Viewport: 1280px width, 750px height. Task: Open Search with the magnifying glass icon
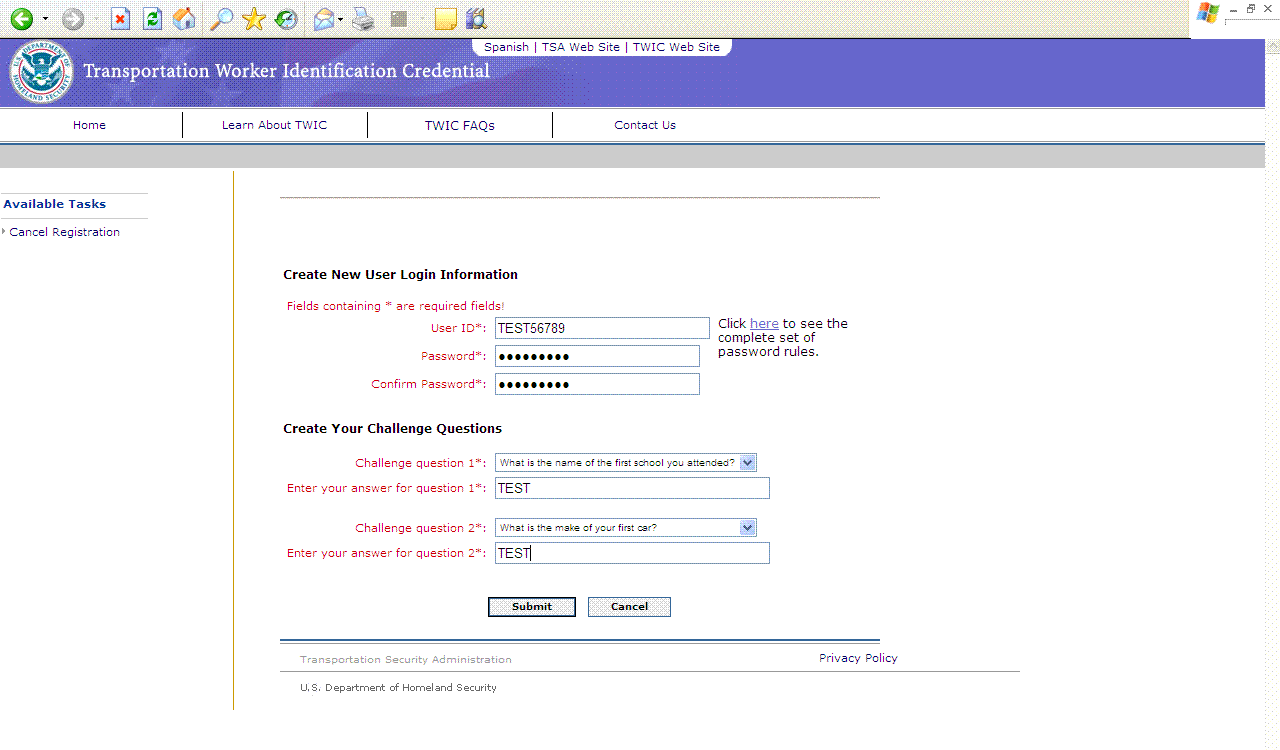tap(221, 19)
